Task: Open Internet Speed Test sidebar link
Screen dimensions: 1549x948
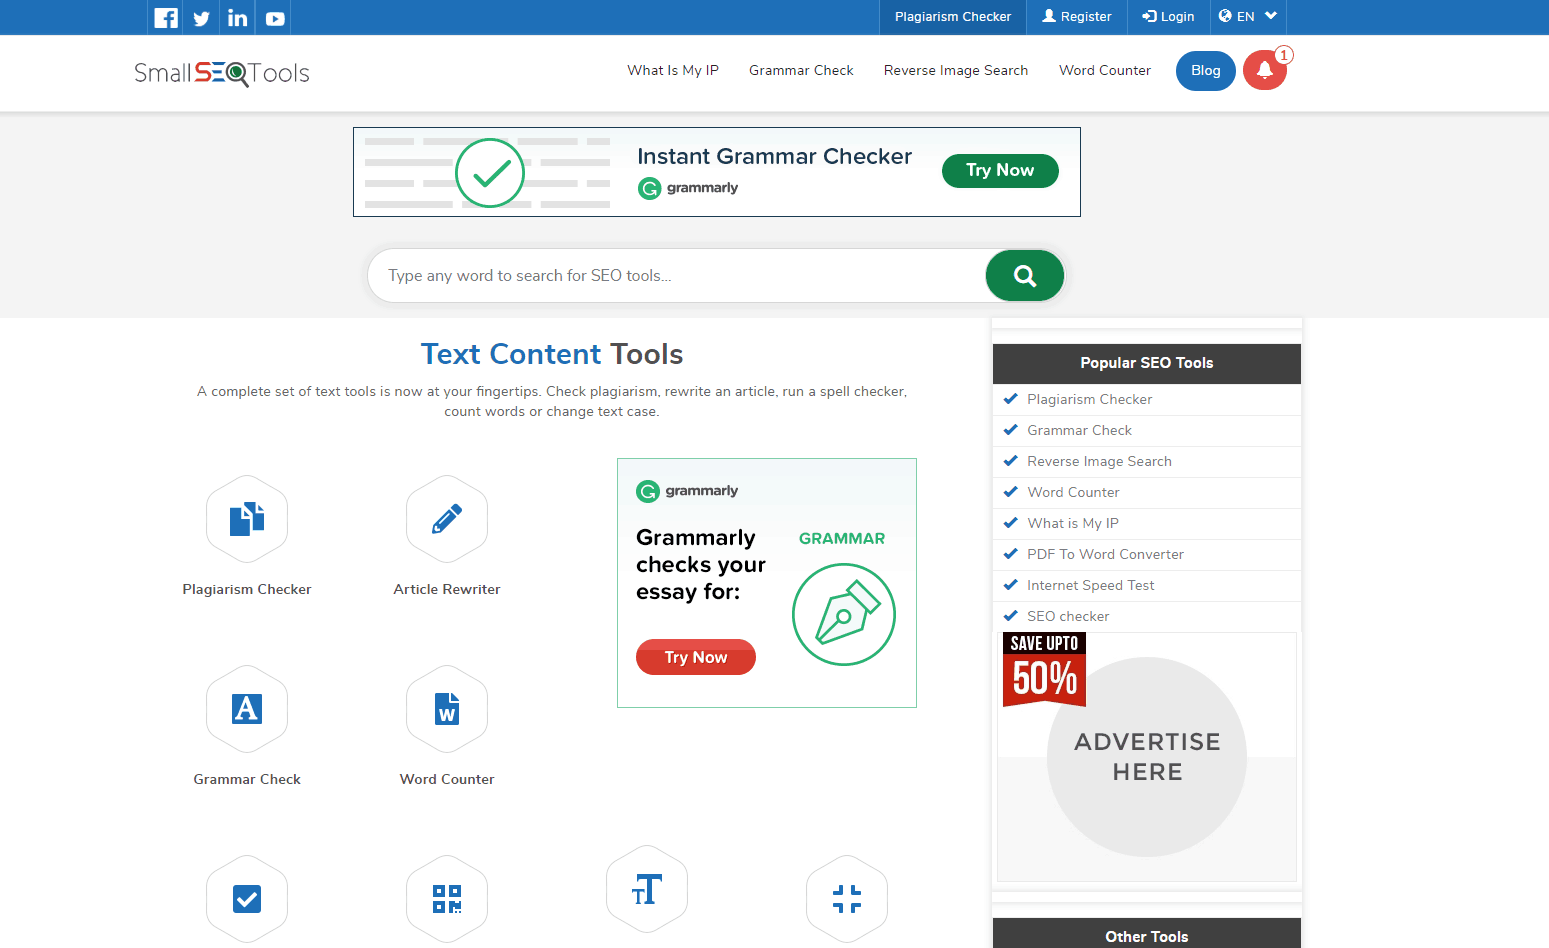Action: [1090, 585]
